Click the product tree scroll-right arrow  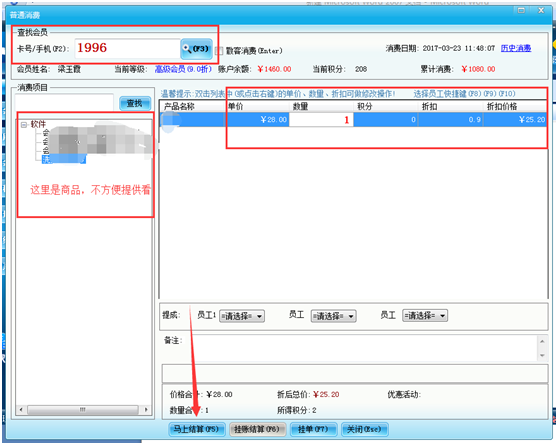(x=146, y=409)
